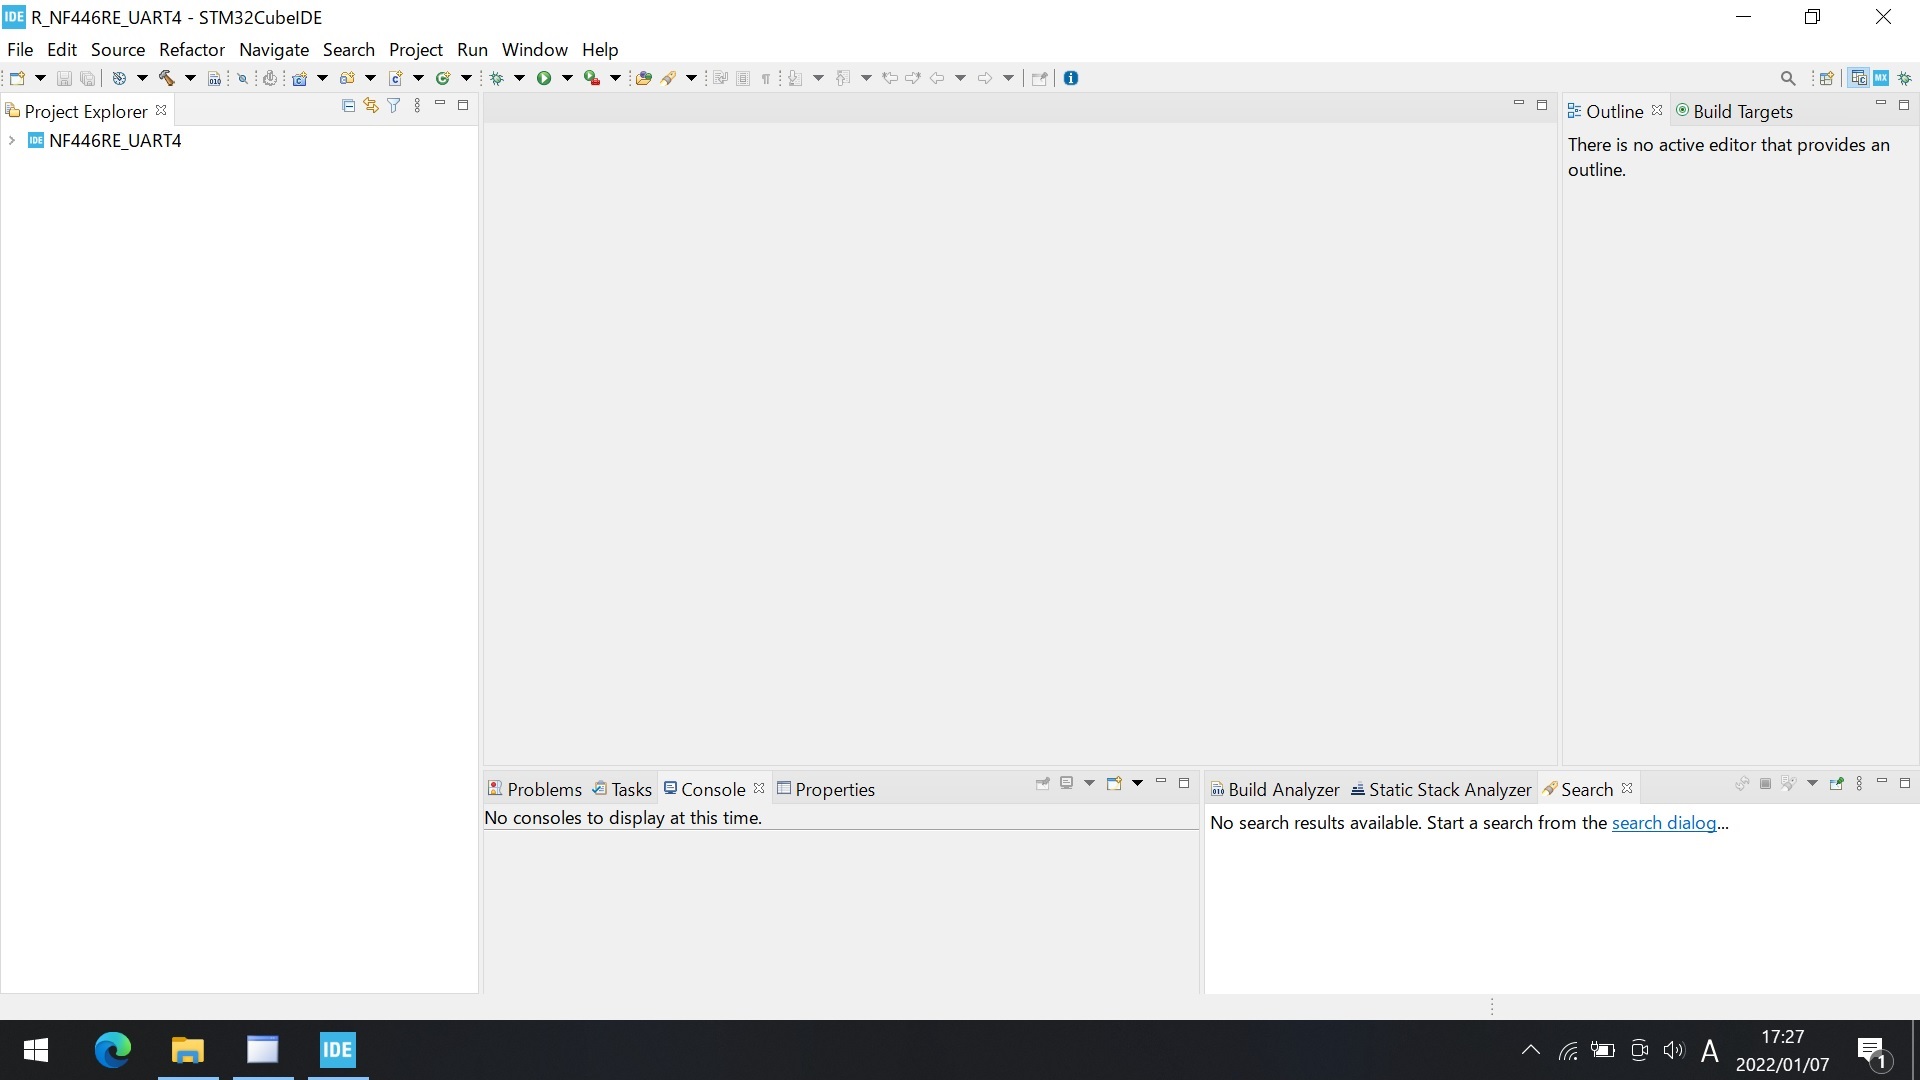The image size is (1920, 1080).
Task: Open the New dropdown arrow beside New icon
Action: tap(40, 78)
